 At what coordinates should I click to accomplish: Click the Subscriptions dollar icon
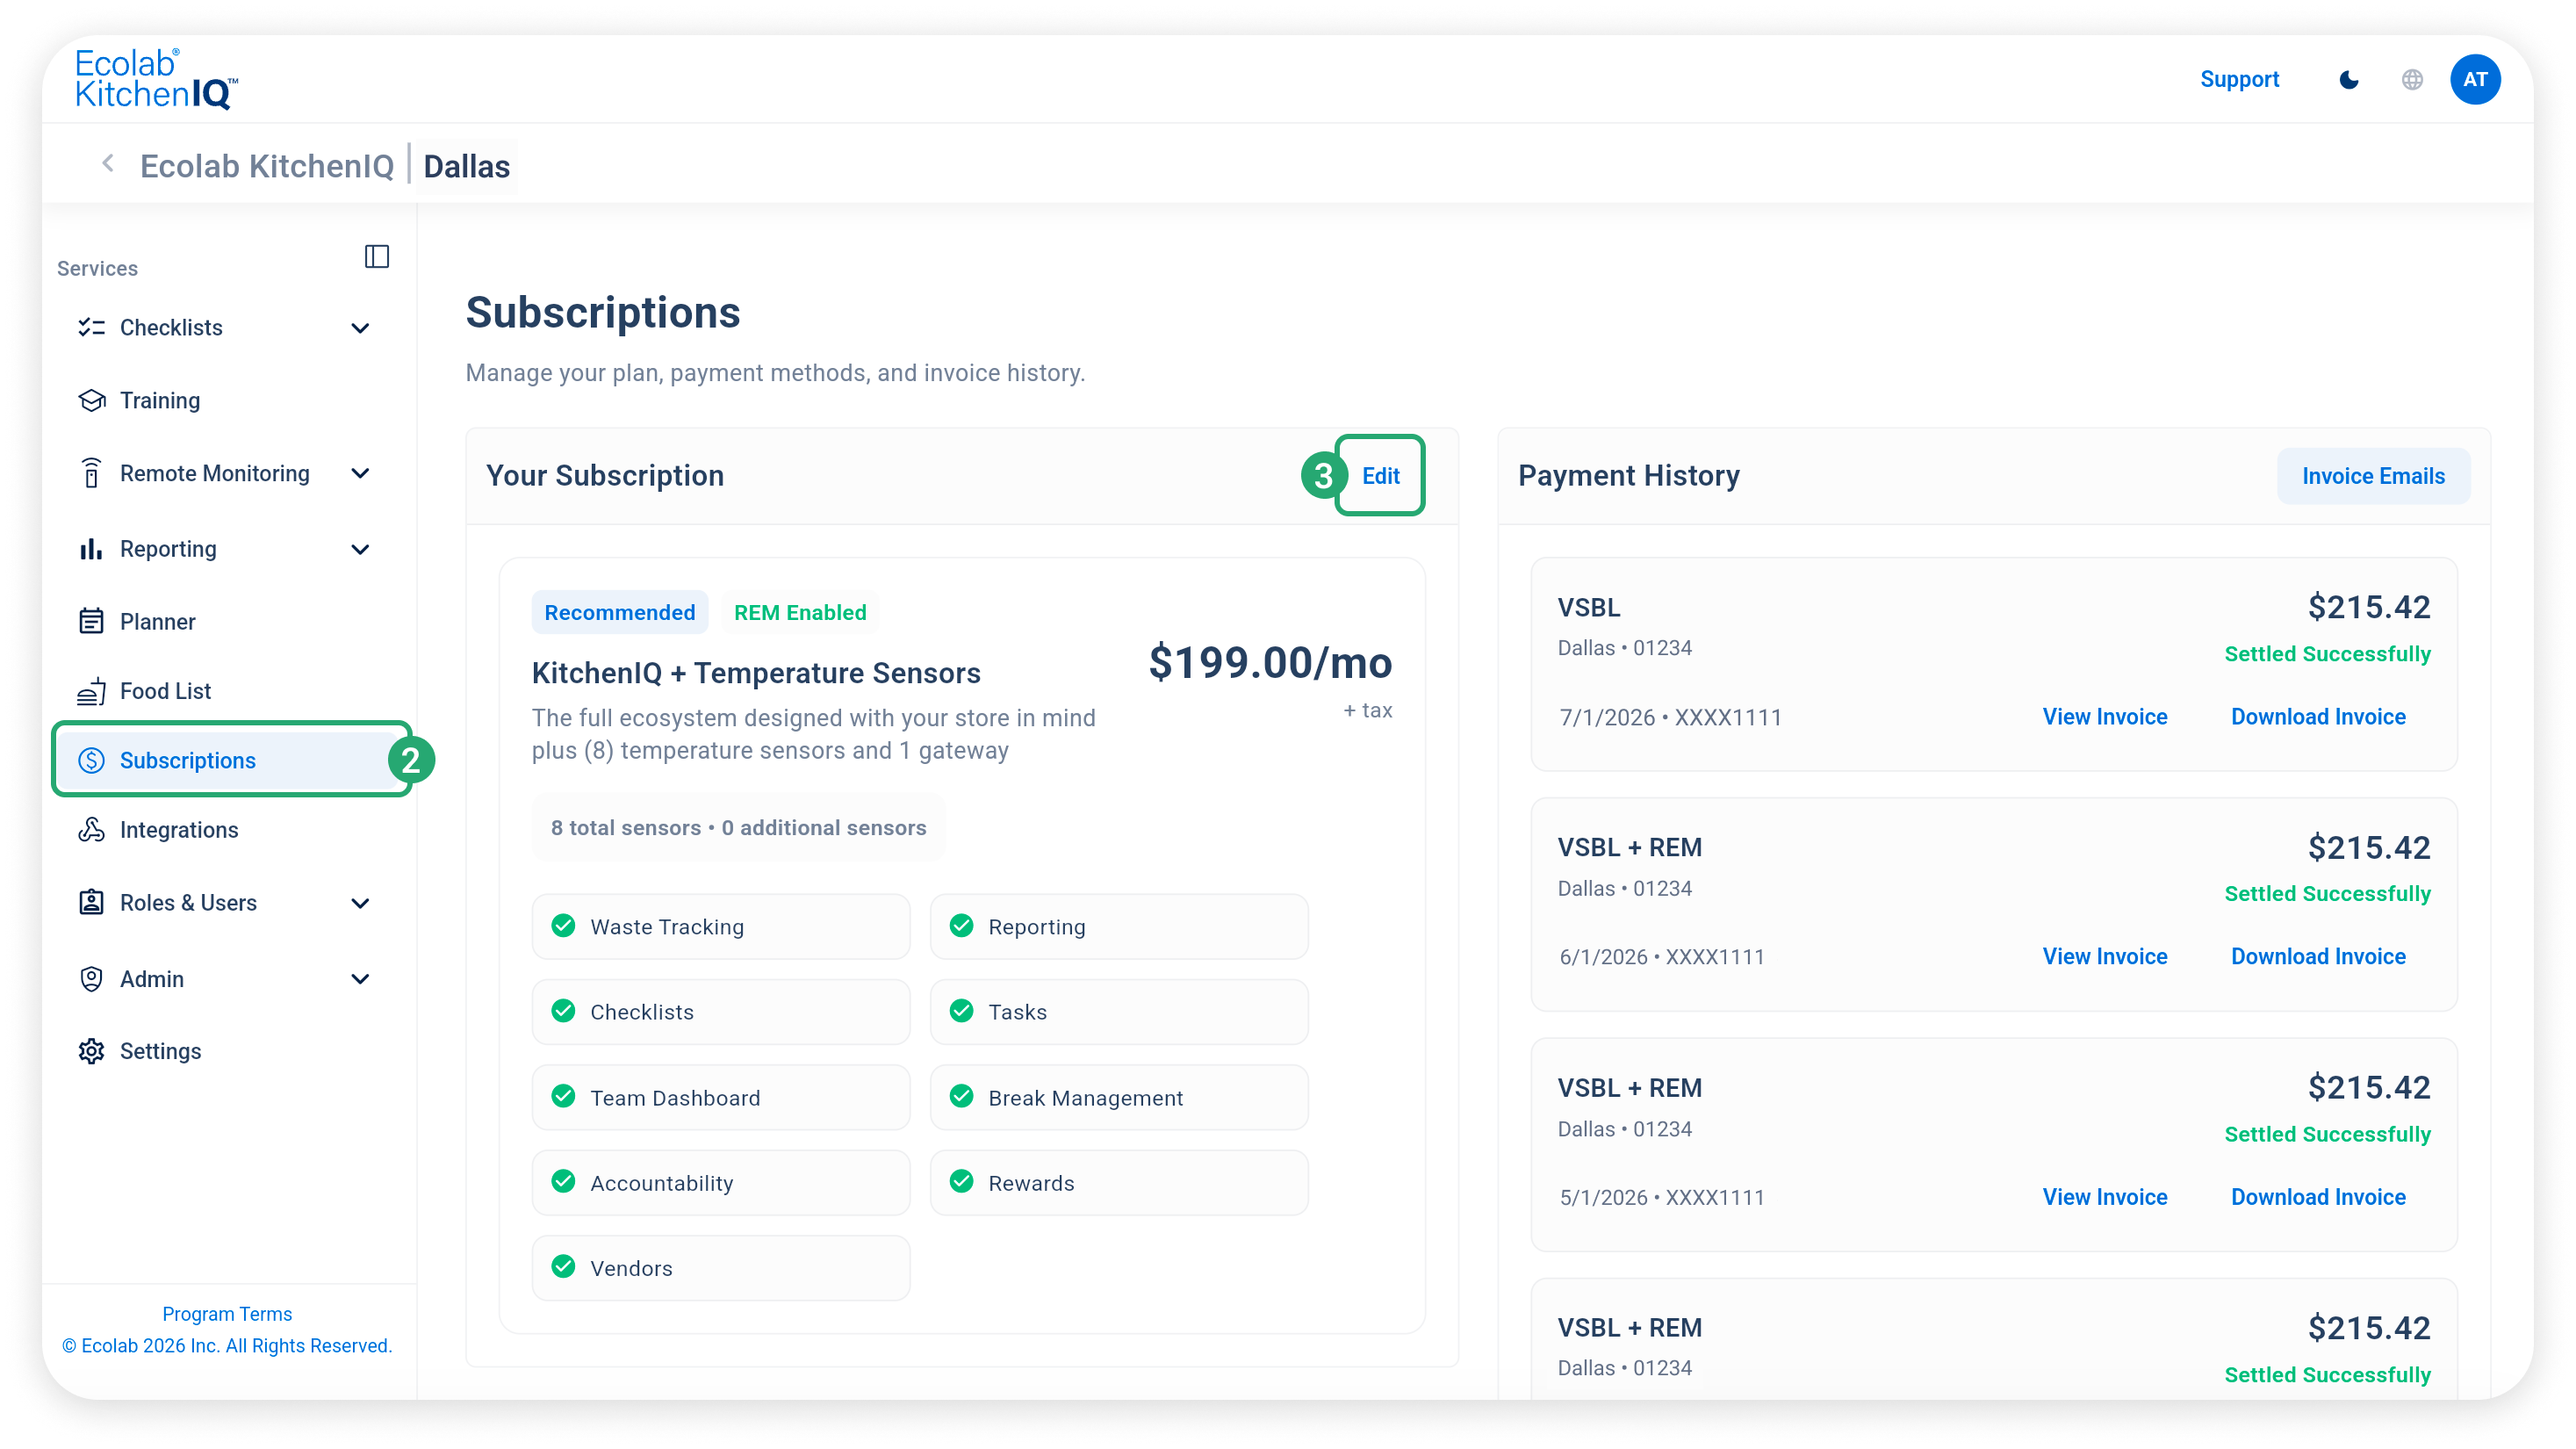91,760
